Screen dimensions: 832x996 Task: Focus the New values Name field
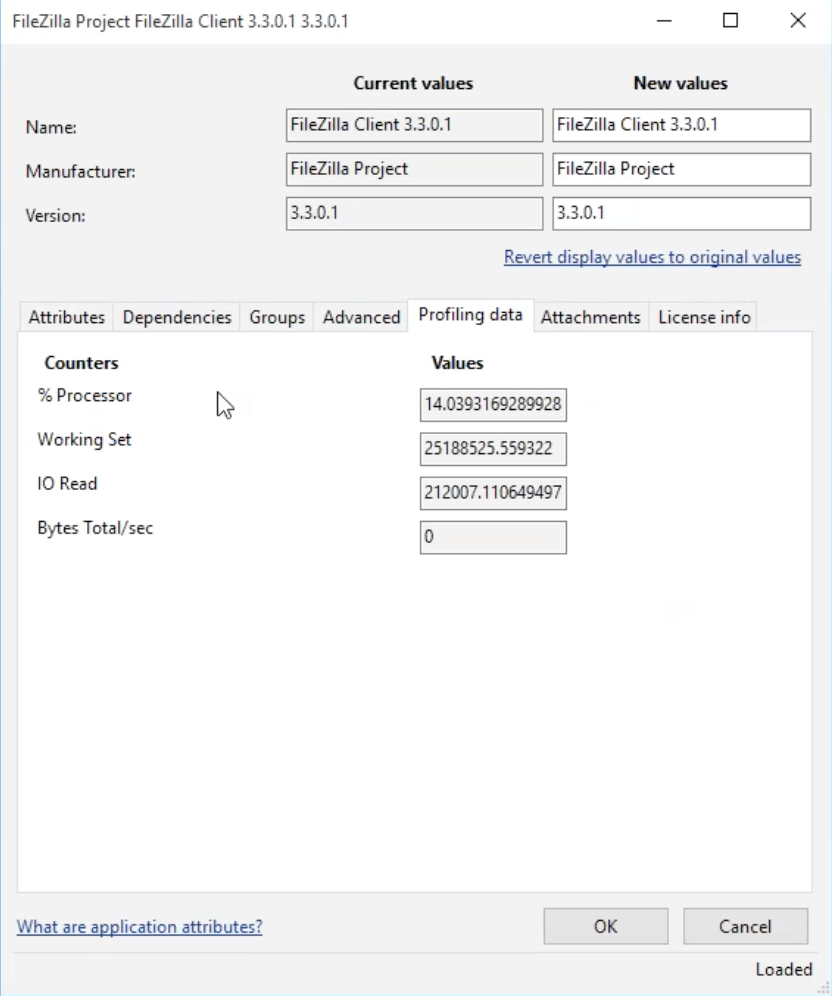[x=681, y=125]
